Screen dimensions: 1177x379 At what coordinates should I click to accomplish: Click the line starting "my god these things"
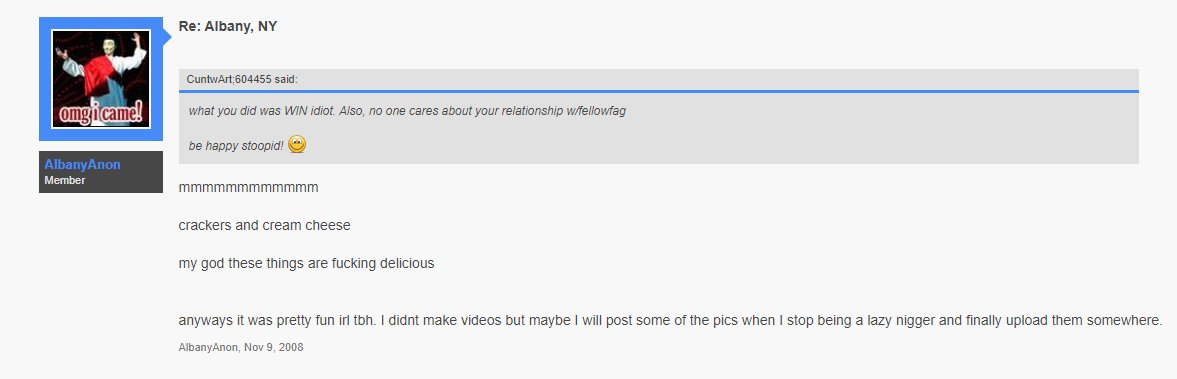coord(306,264)
